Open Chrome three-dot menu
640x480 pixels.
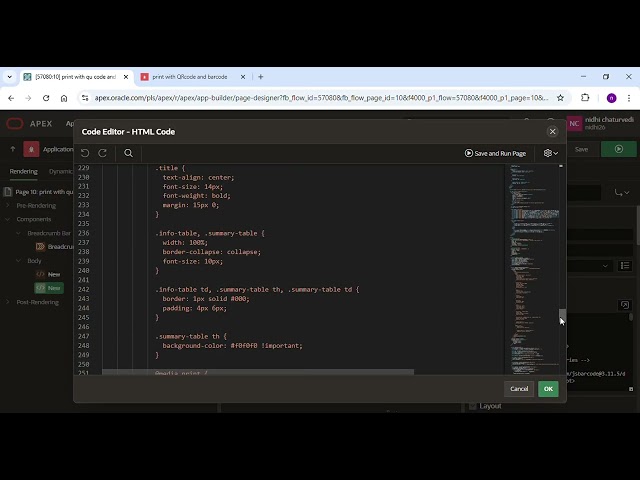(629, 98)
